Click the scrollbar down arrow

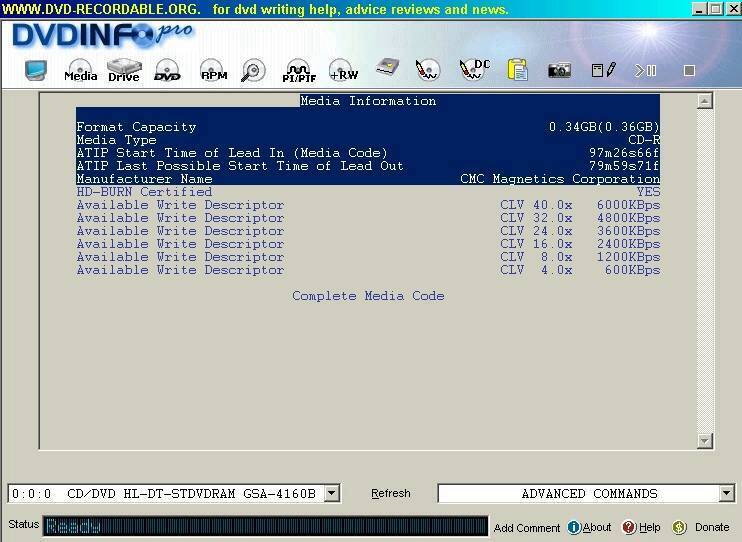tap(705, 441)
